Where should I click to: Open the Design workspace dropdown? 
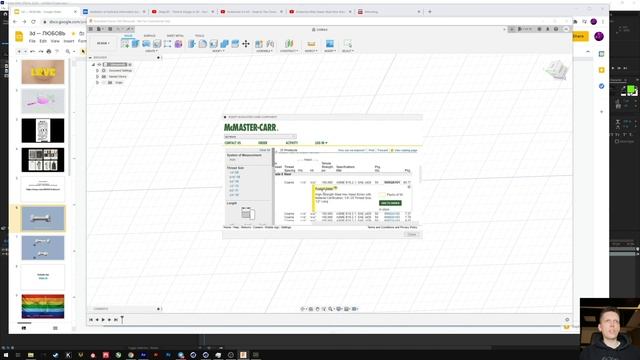103,43
